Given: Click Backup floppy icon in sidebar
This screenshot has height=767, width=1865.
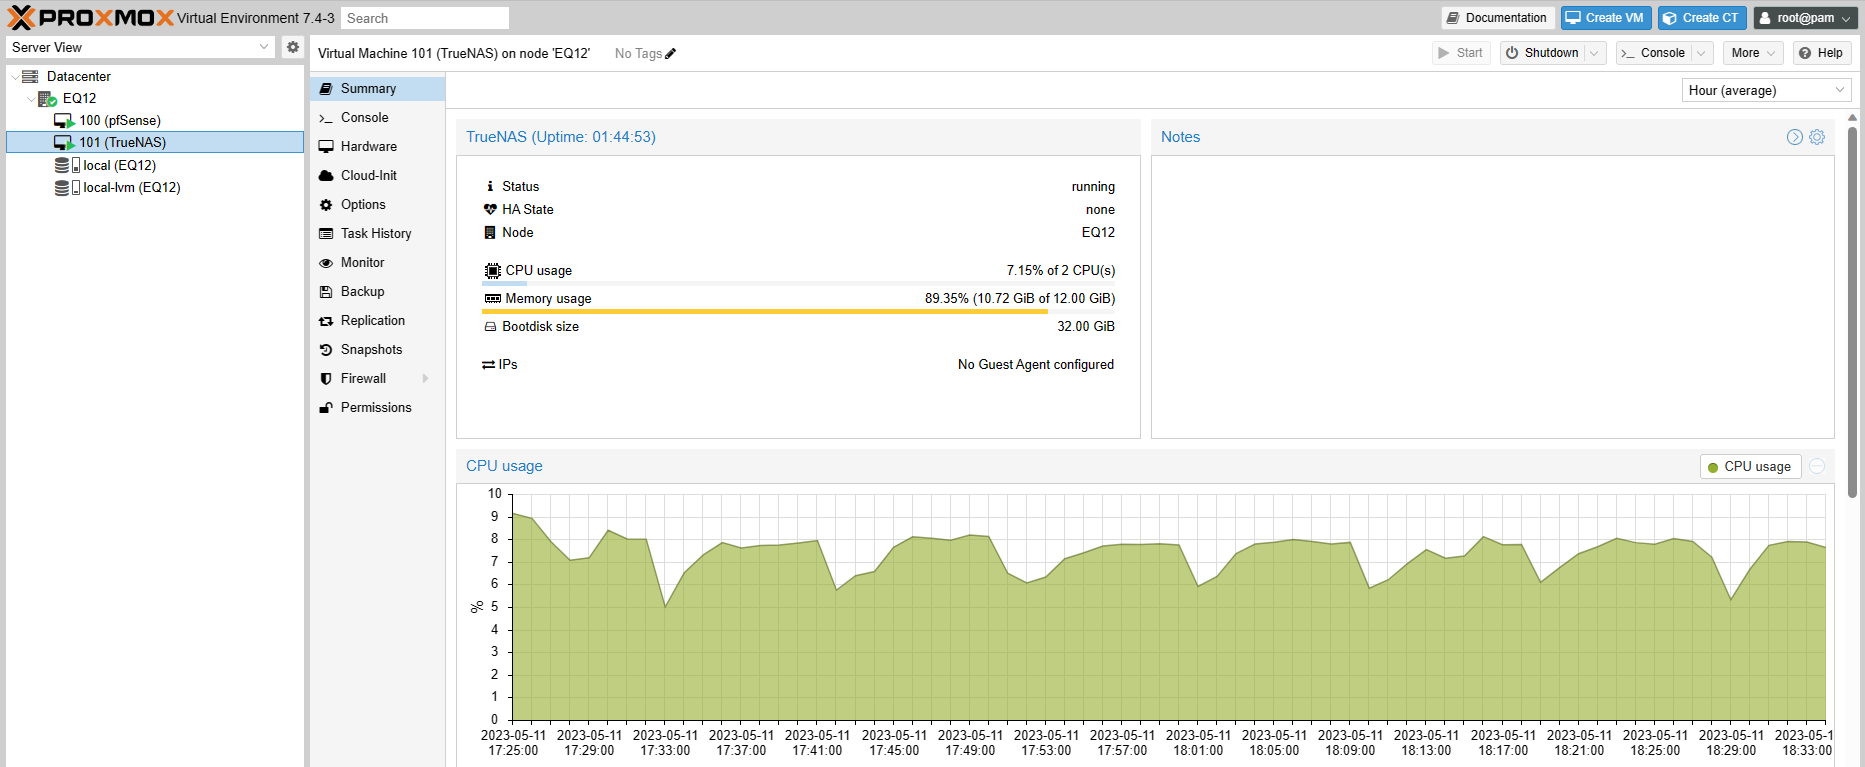Looking at the screenshot, I should pyautogui.click(x=326, y=291).
